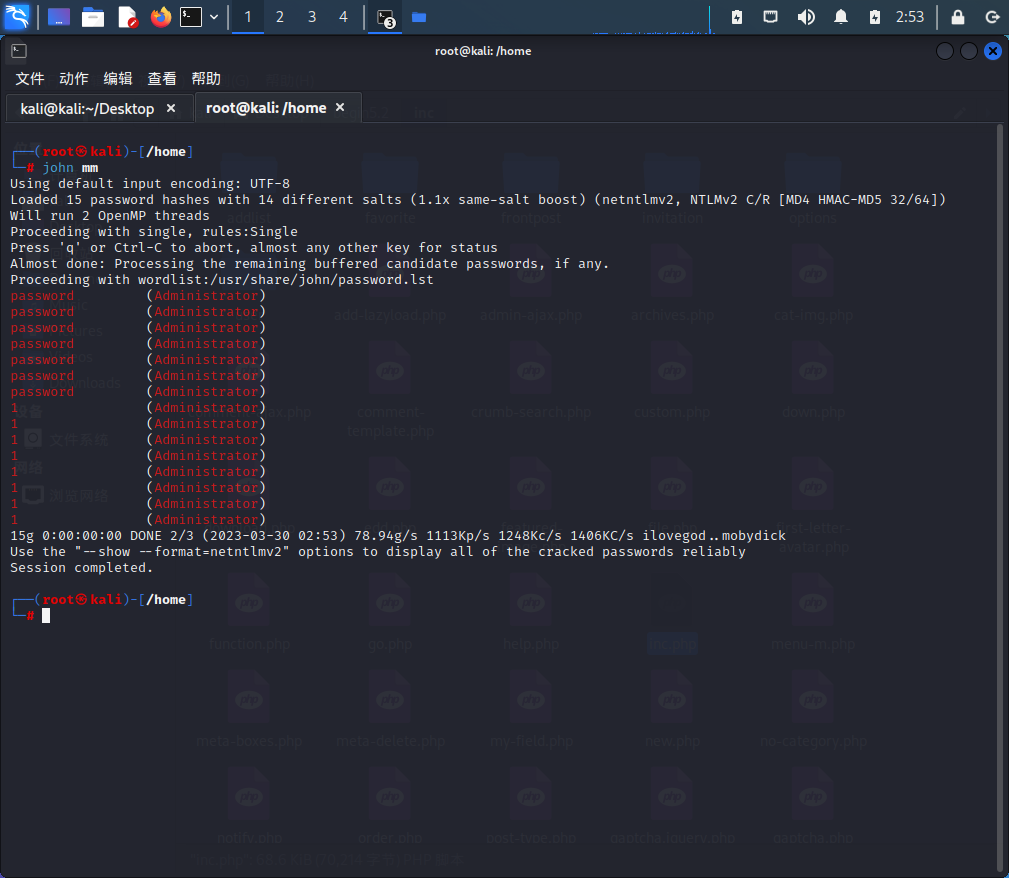Switch to workspace 3

coord(312,17)
